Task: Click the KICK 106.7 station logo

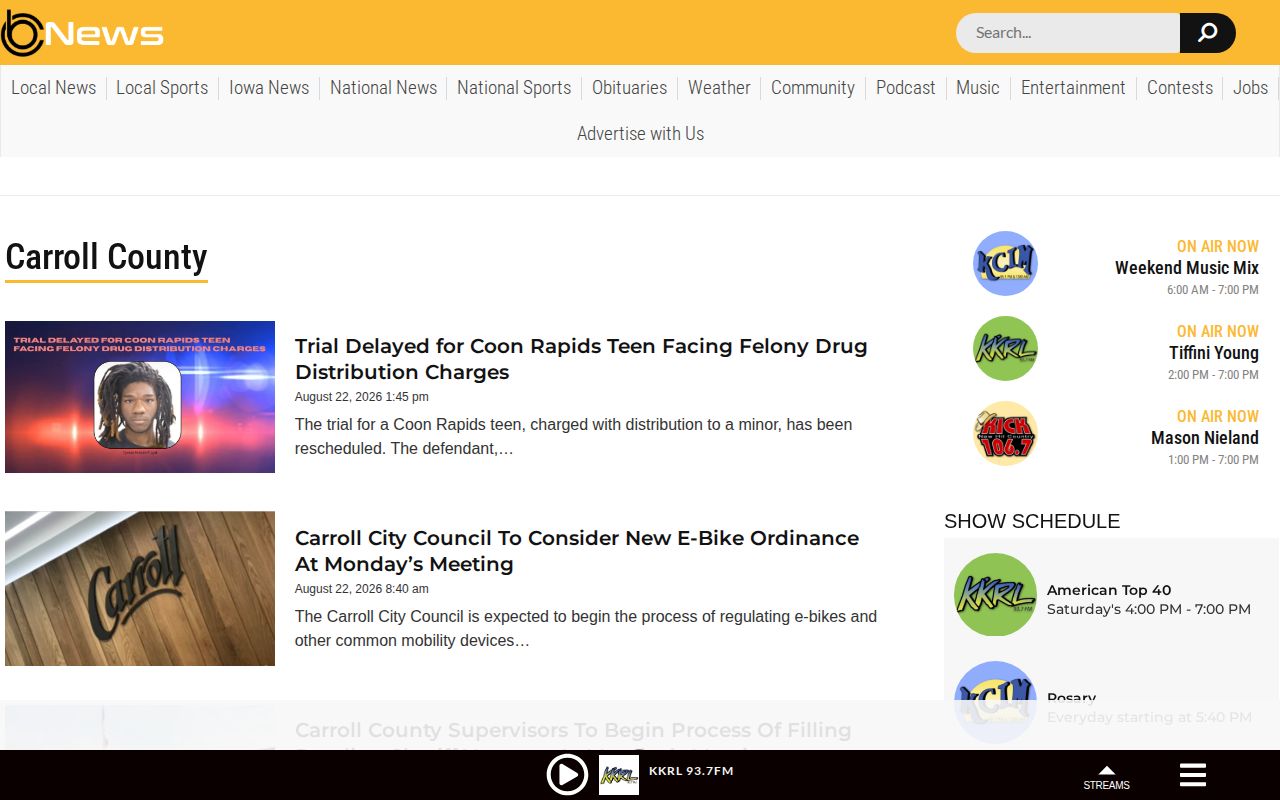Action: [1005, 433]
